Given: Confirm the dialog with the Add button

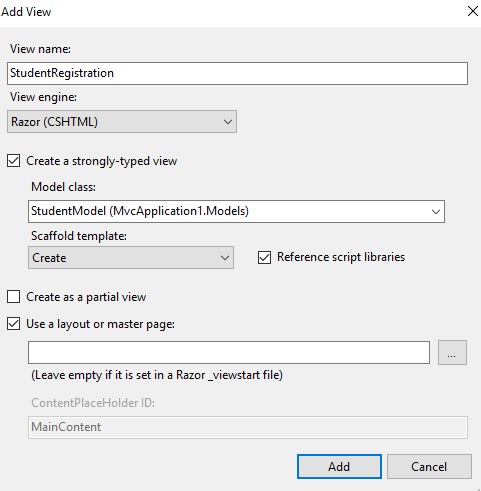Looking at the screenshot, I should click(339, 466).
